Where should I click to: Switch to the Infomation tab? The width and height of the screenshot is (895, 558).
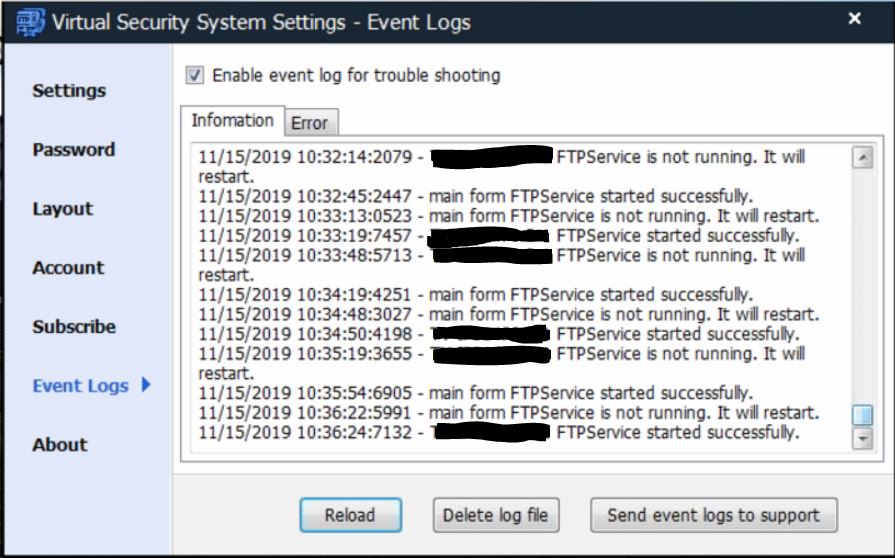[232, 121]
